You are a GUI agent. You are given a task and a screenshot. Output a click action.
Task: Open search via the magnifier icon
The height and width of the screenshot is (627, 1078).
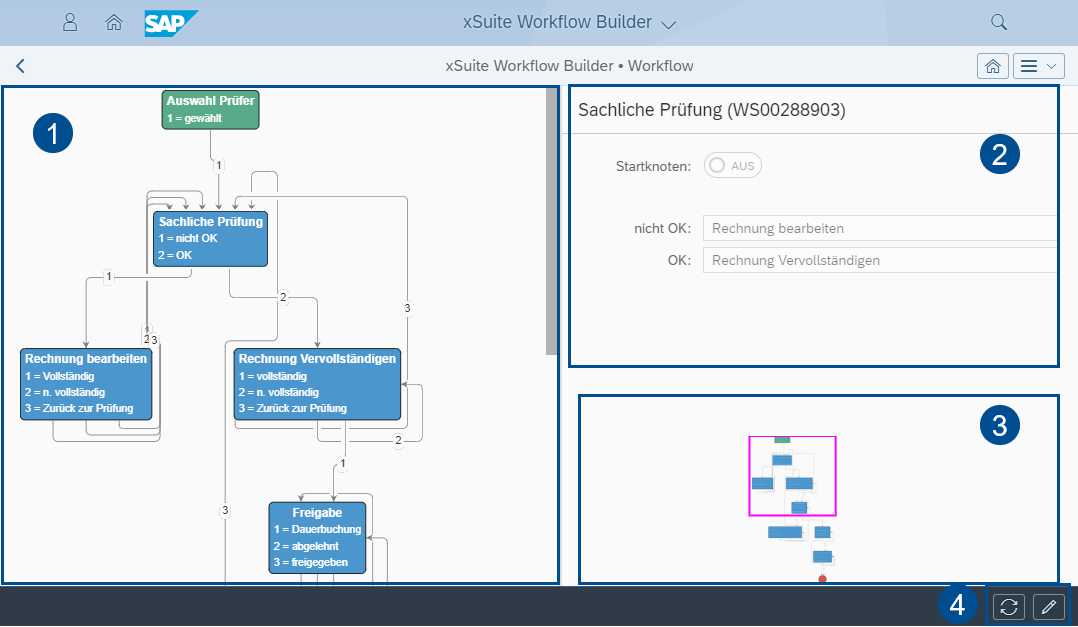click(998, 21)
